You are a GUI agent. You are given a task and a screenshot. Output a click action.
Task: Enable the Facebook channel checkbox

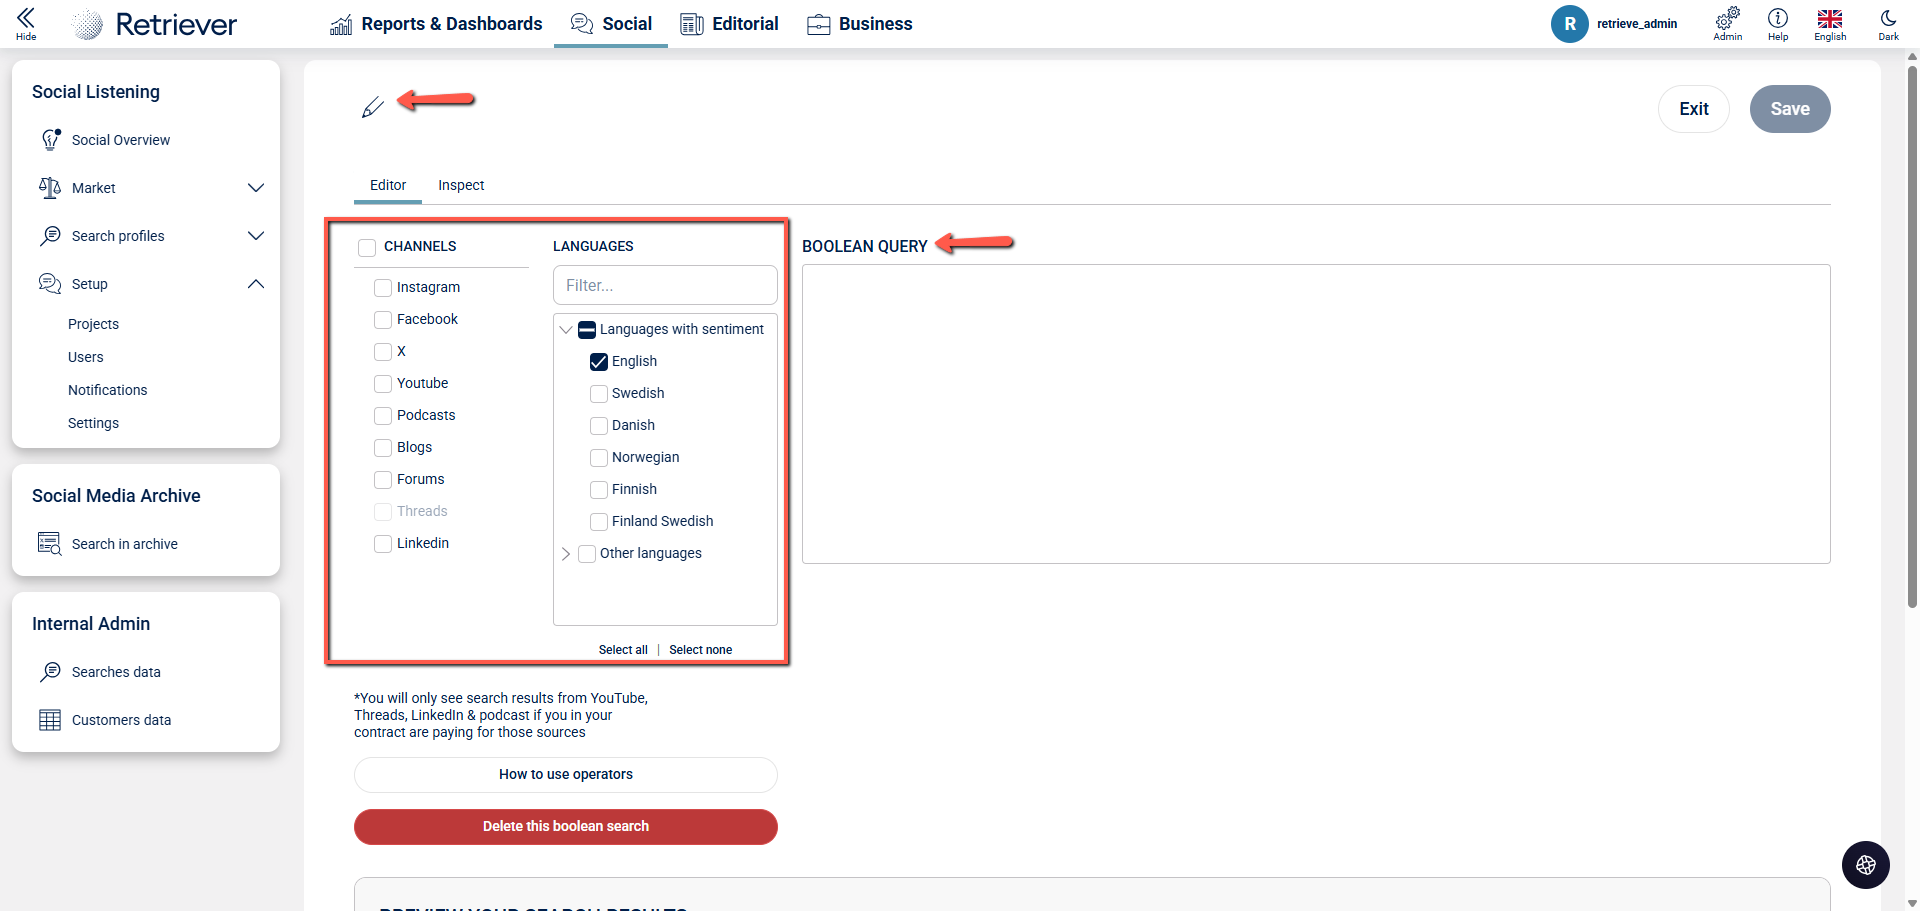pyautogui.click(x=383, y=320)
